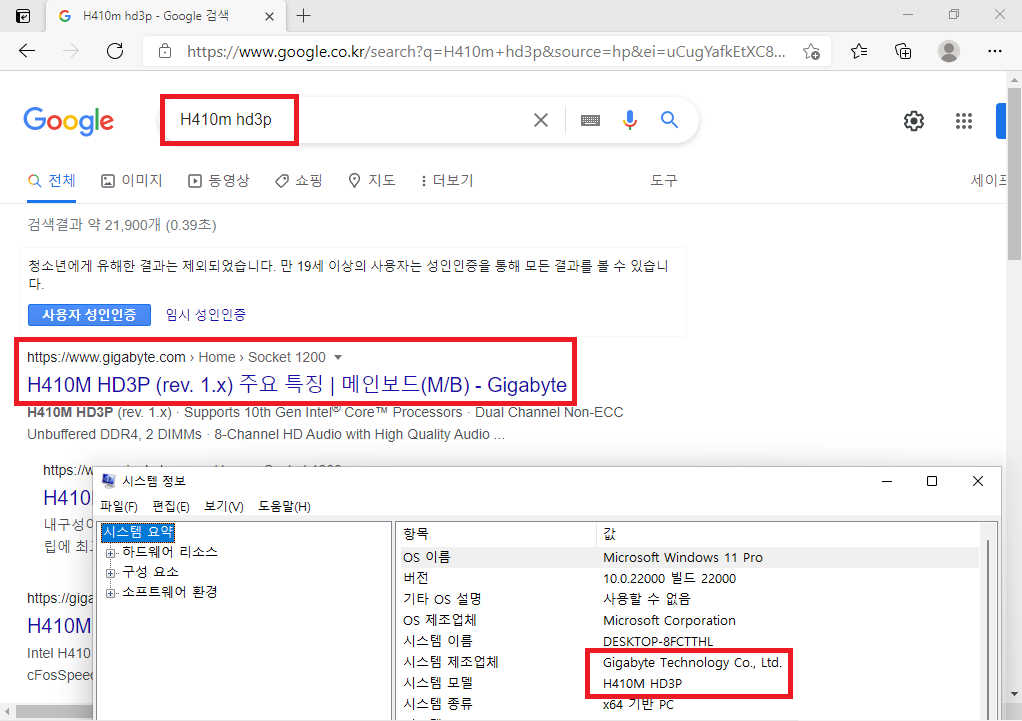Clear the Google search box with X

(x=540, y=120)
